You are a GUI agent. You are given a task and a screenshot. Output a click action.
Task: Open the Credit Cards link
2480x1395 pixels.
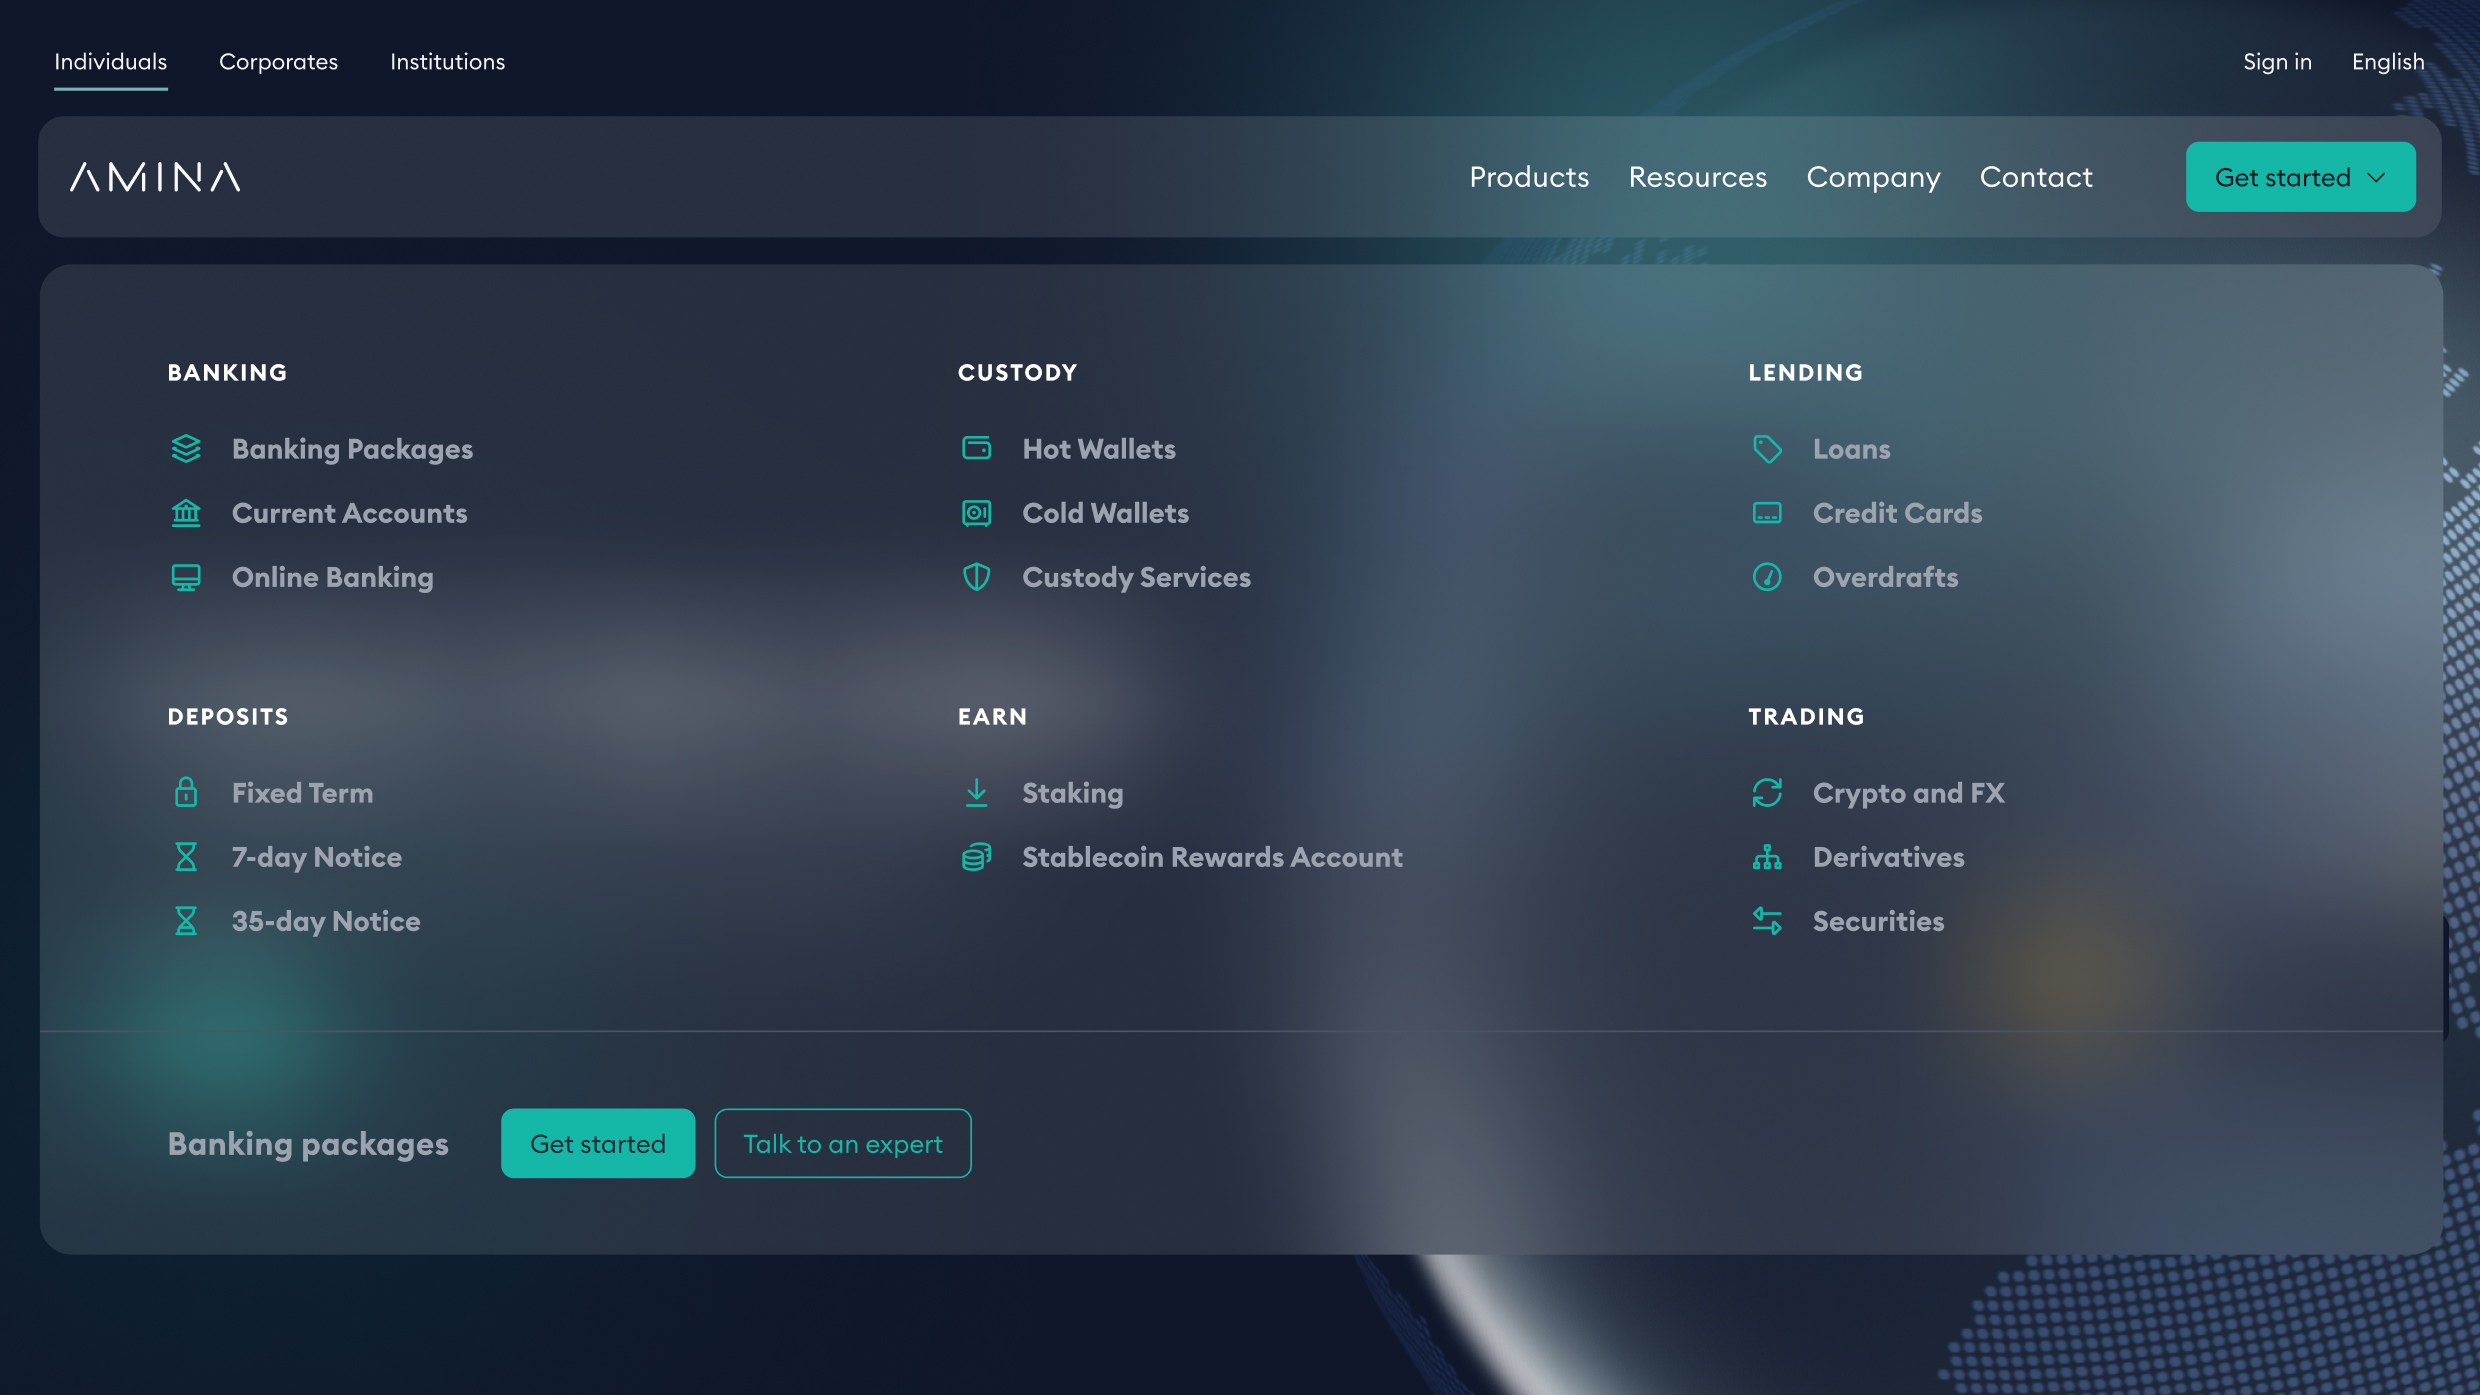[1897, 513]
